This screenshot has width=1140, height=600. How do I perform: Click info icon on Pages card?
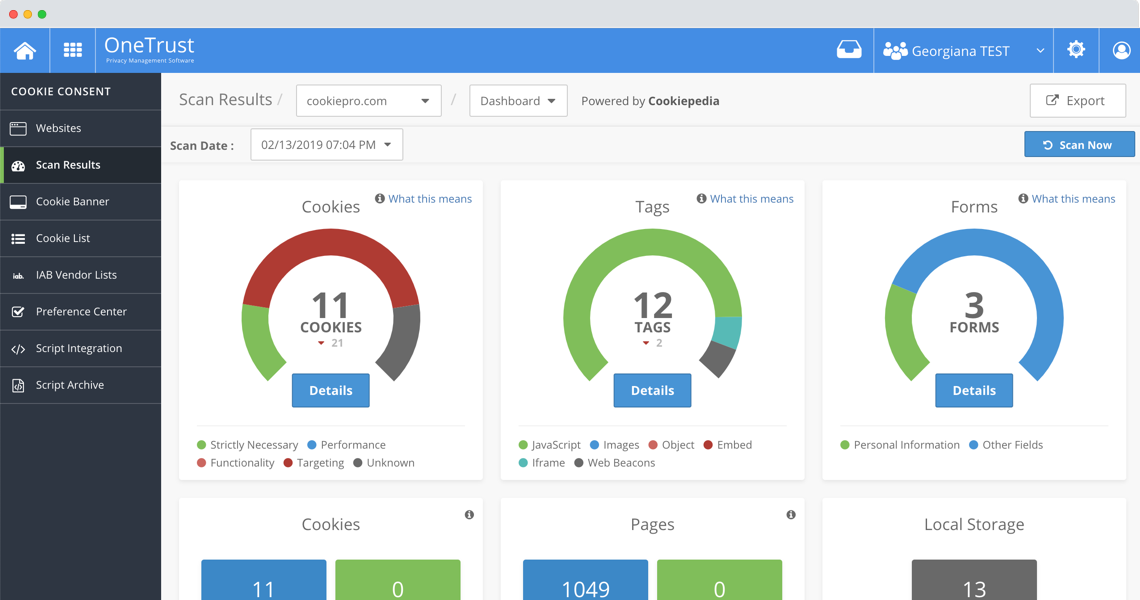pyautogui.click(x=791, y=515)
